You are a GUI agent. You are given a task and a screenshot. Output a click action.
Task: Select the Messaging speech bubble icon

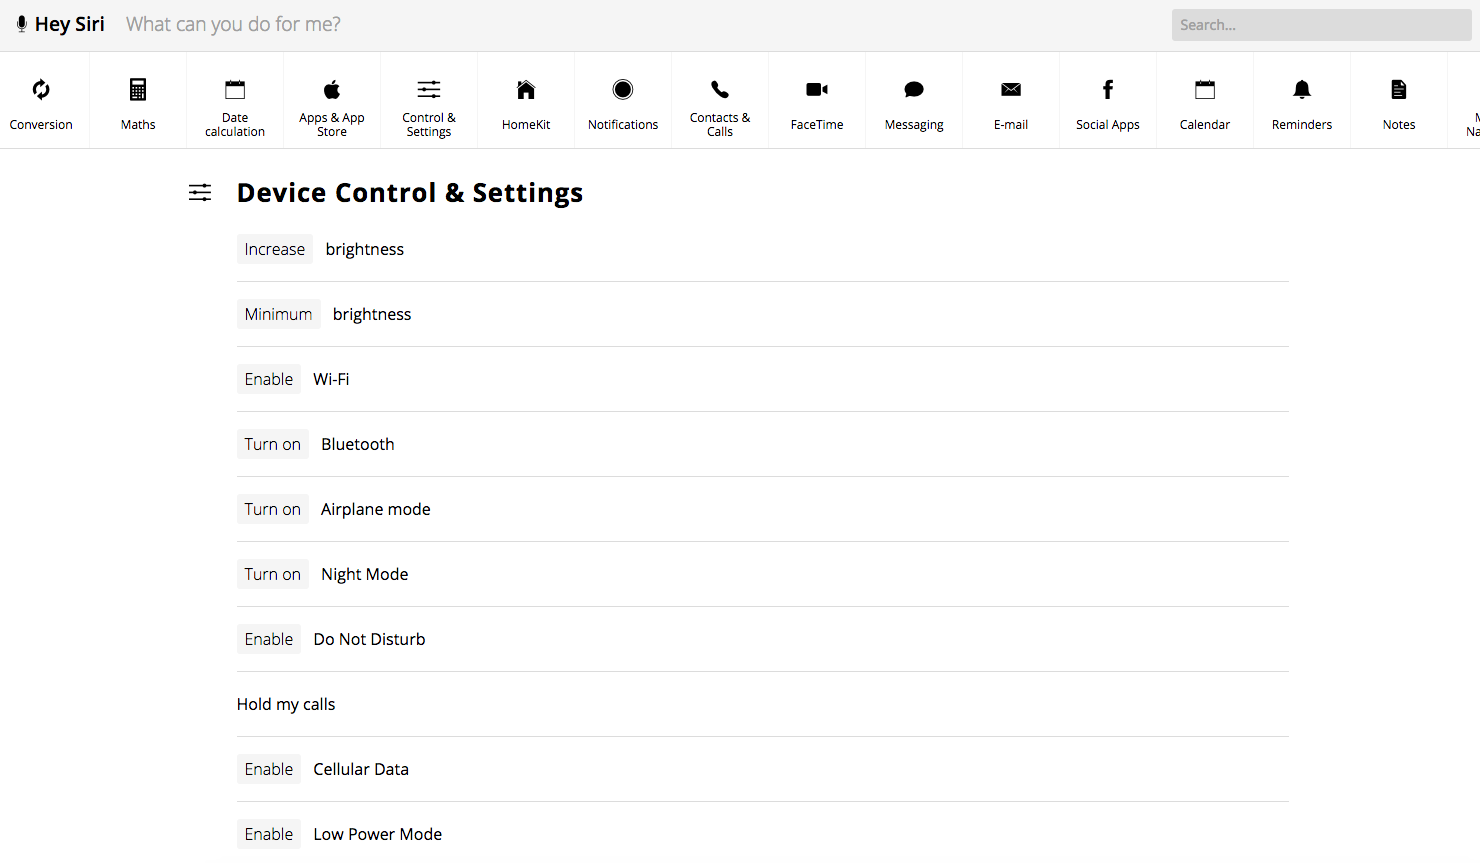click(914, 90)
